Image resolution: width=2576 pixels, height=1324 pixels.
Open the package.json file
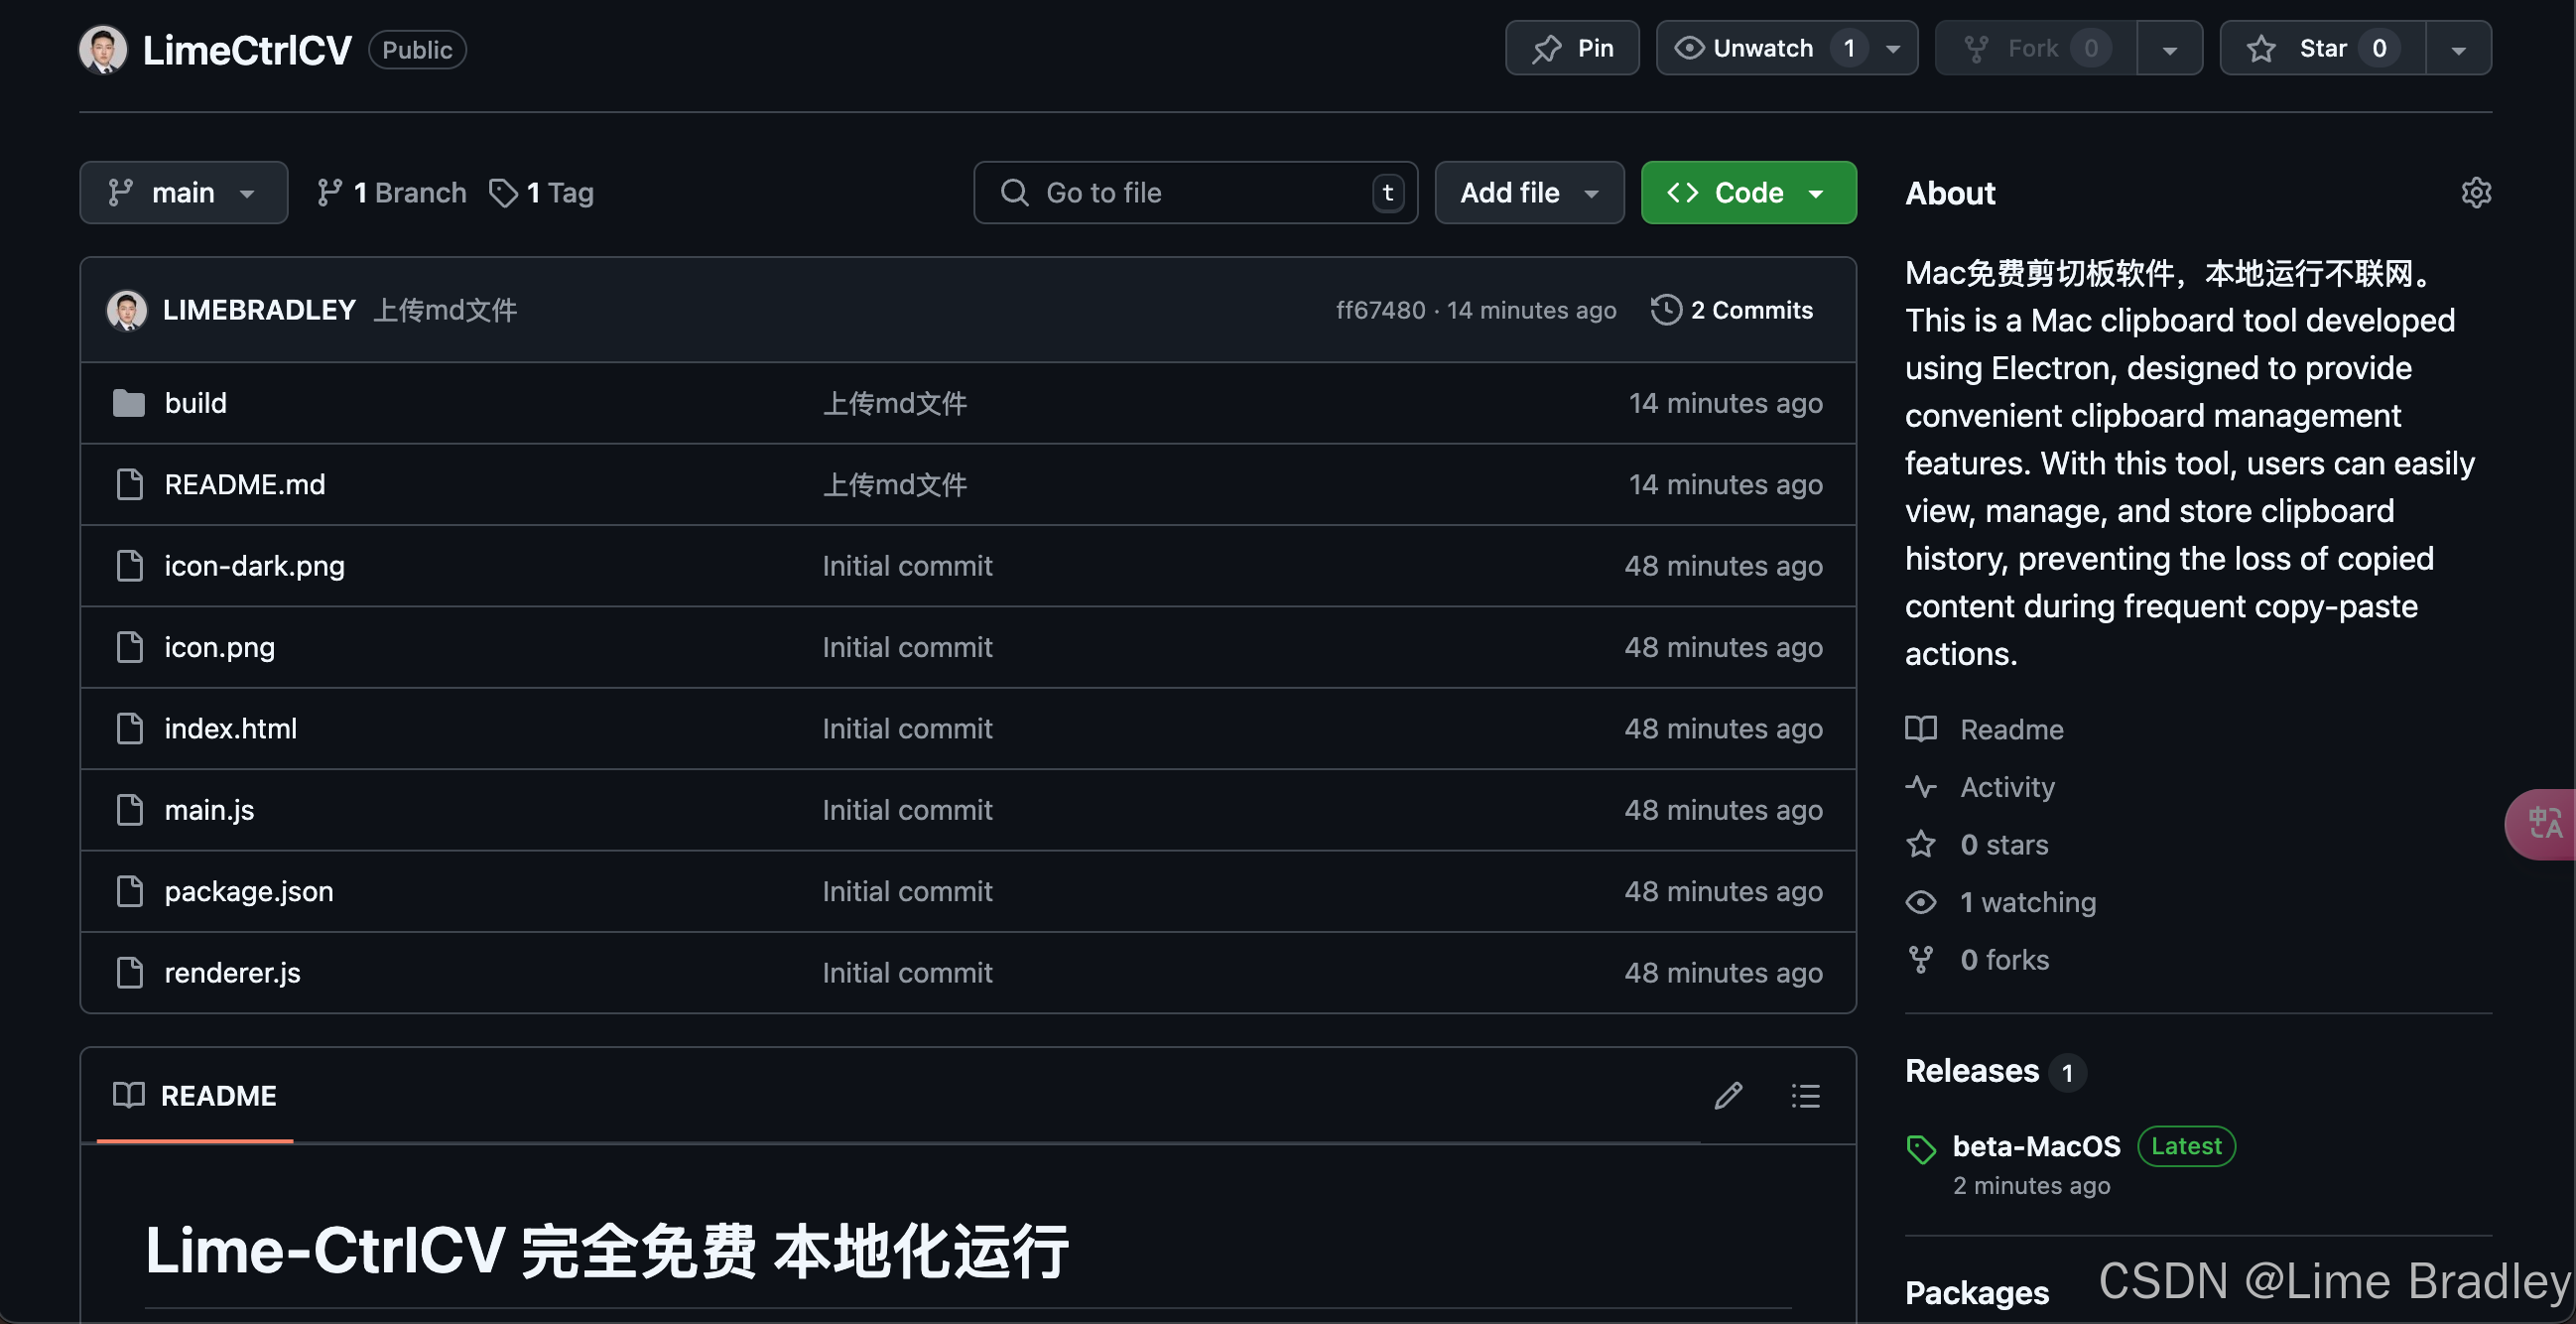tap(248, 891)
